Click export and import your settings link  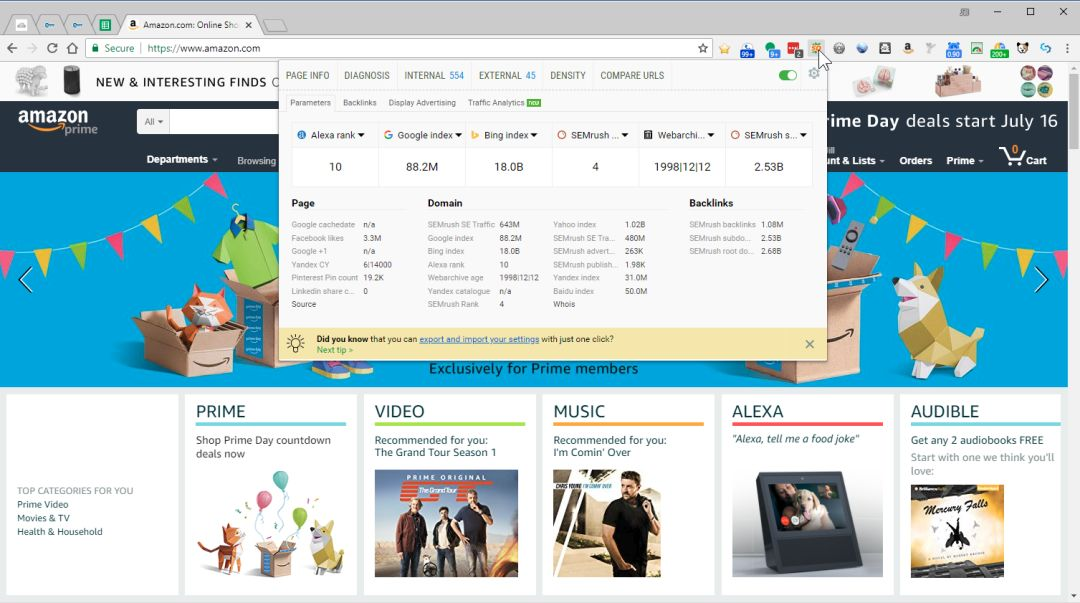(x=479, y=339)
